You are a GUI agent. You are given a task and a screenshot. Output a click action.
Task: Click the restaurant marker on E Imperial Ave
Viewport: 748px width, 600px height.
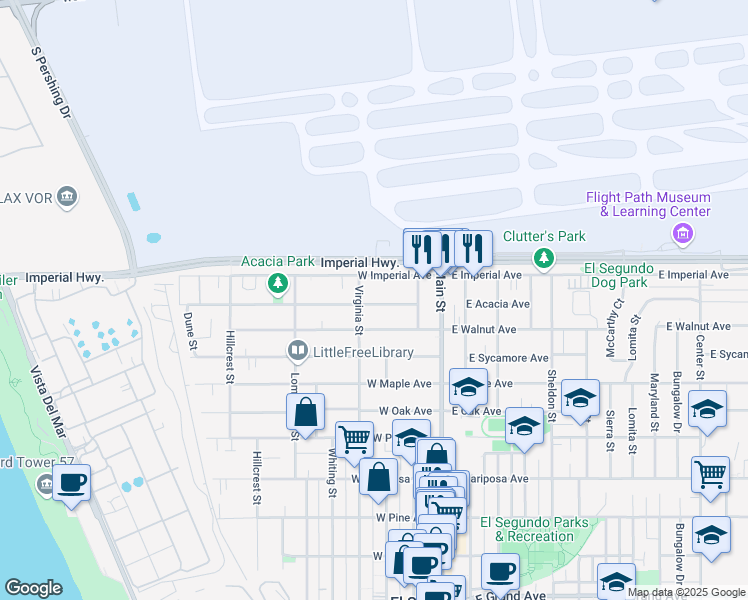pyautogui.click(x=473, y=250)
